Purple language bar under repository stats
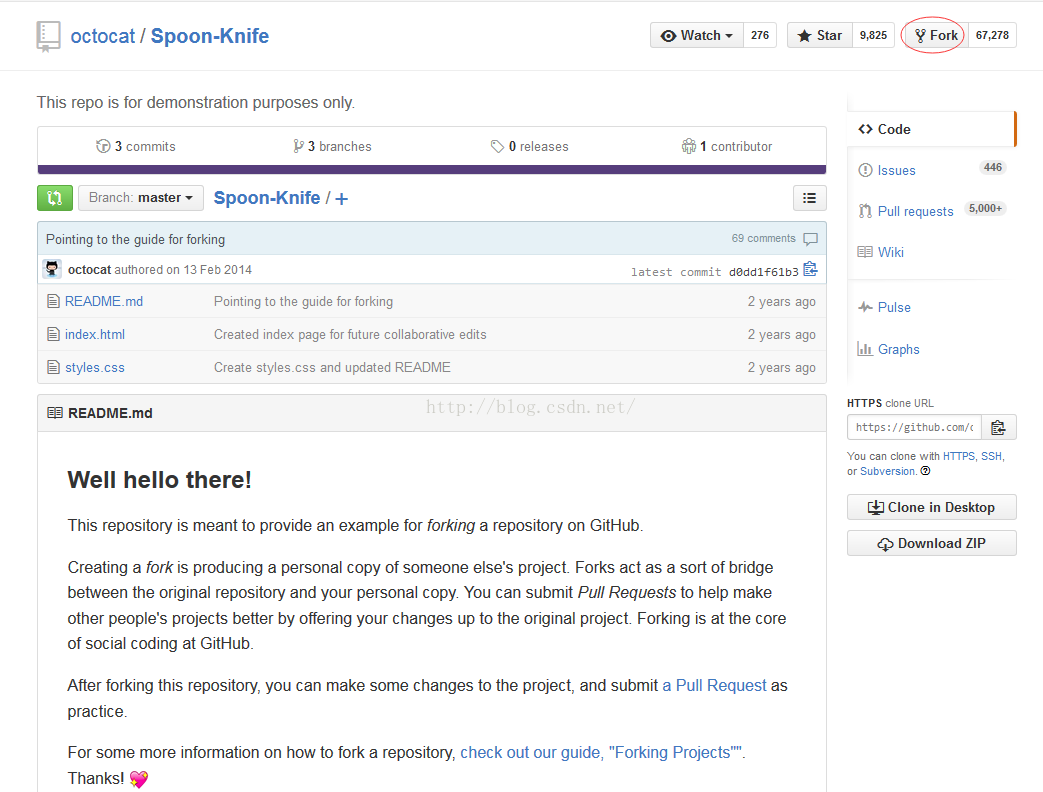Image resolution: width=1043 pixels, height=792 pixels. tap(432, 169)
